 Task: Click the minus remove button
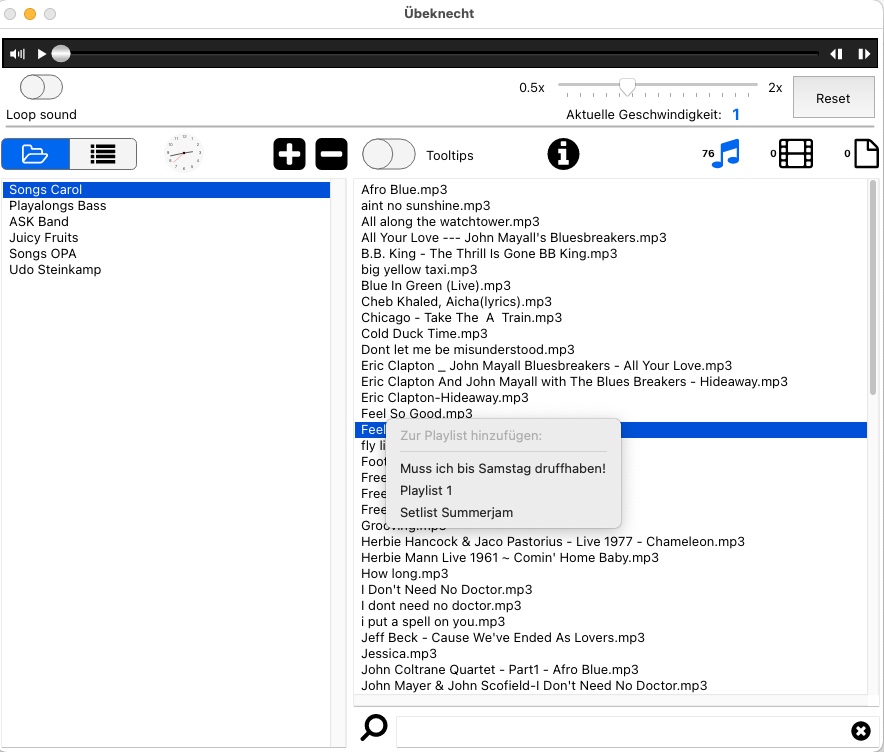point(332,154)
